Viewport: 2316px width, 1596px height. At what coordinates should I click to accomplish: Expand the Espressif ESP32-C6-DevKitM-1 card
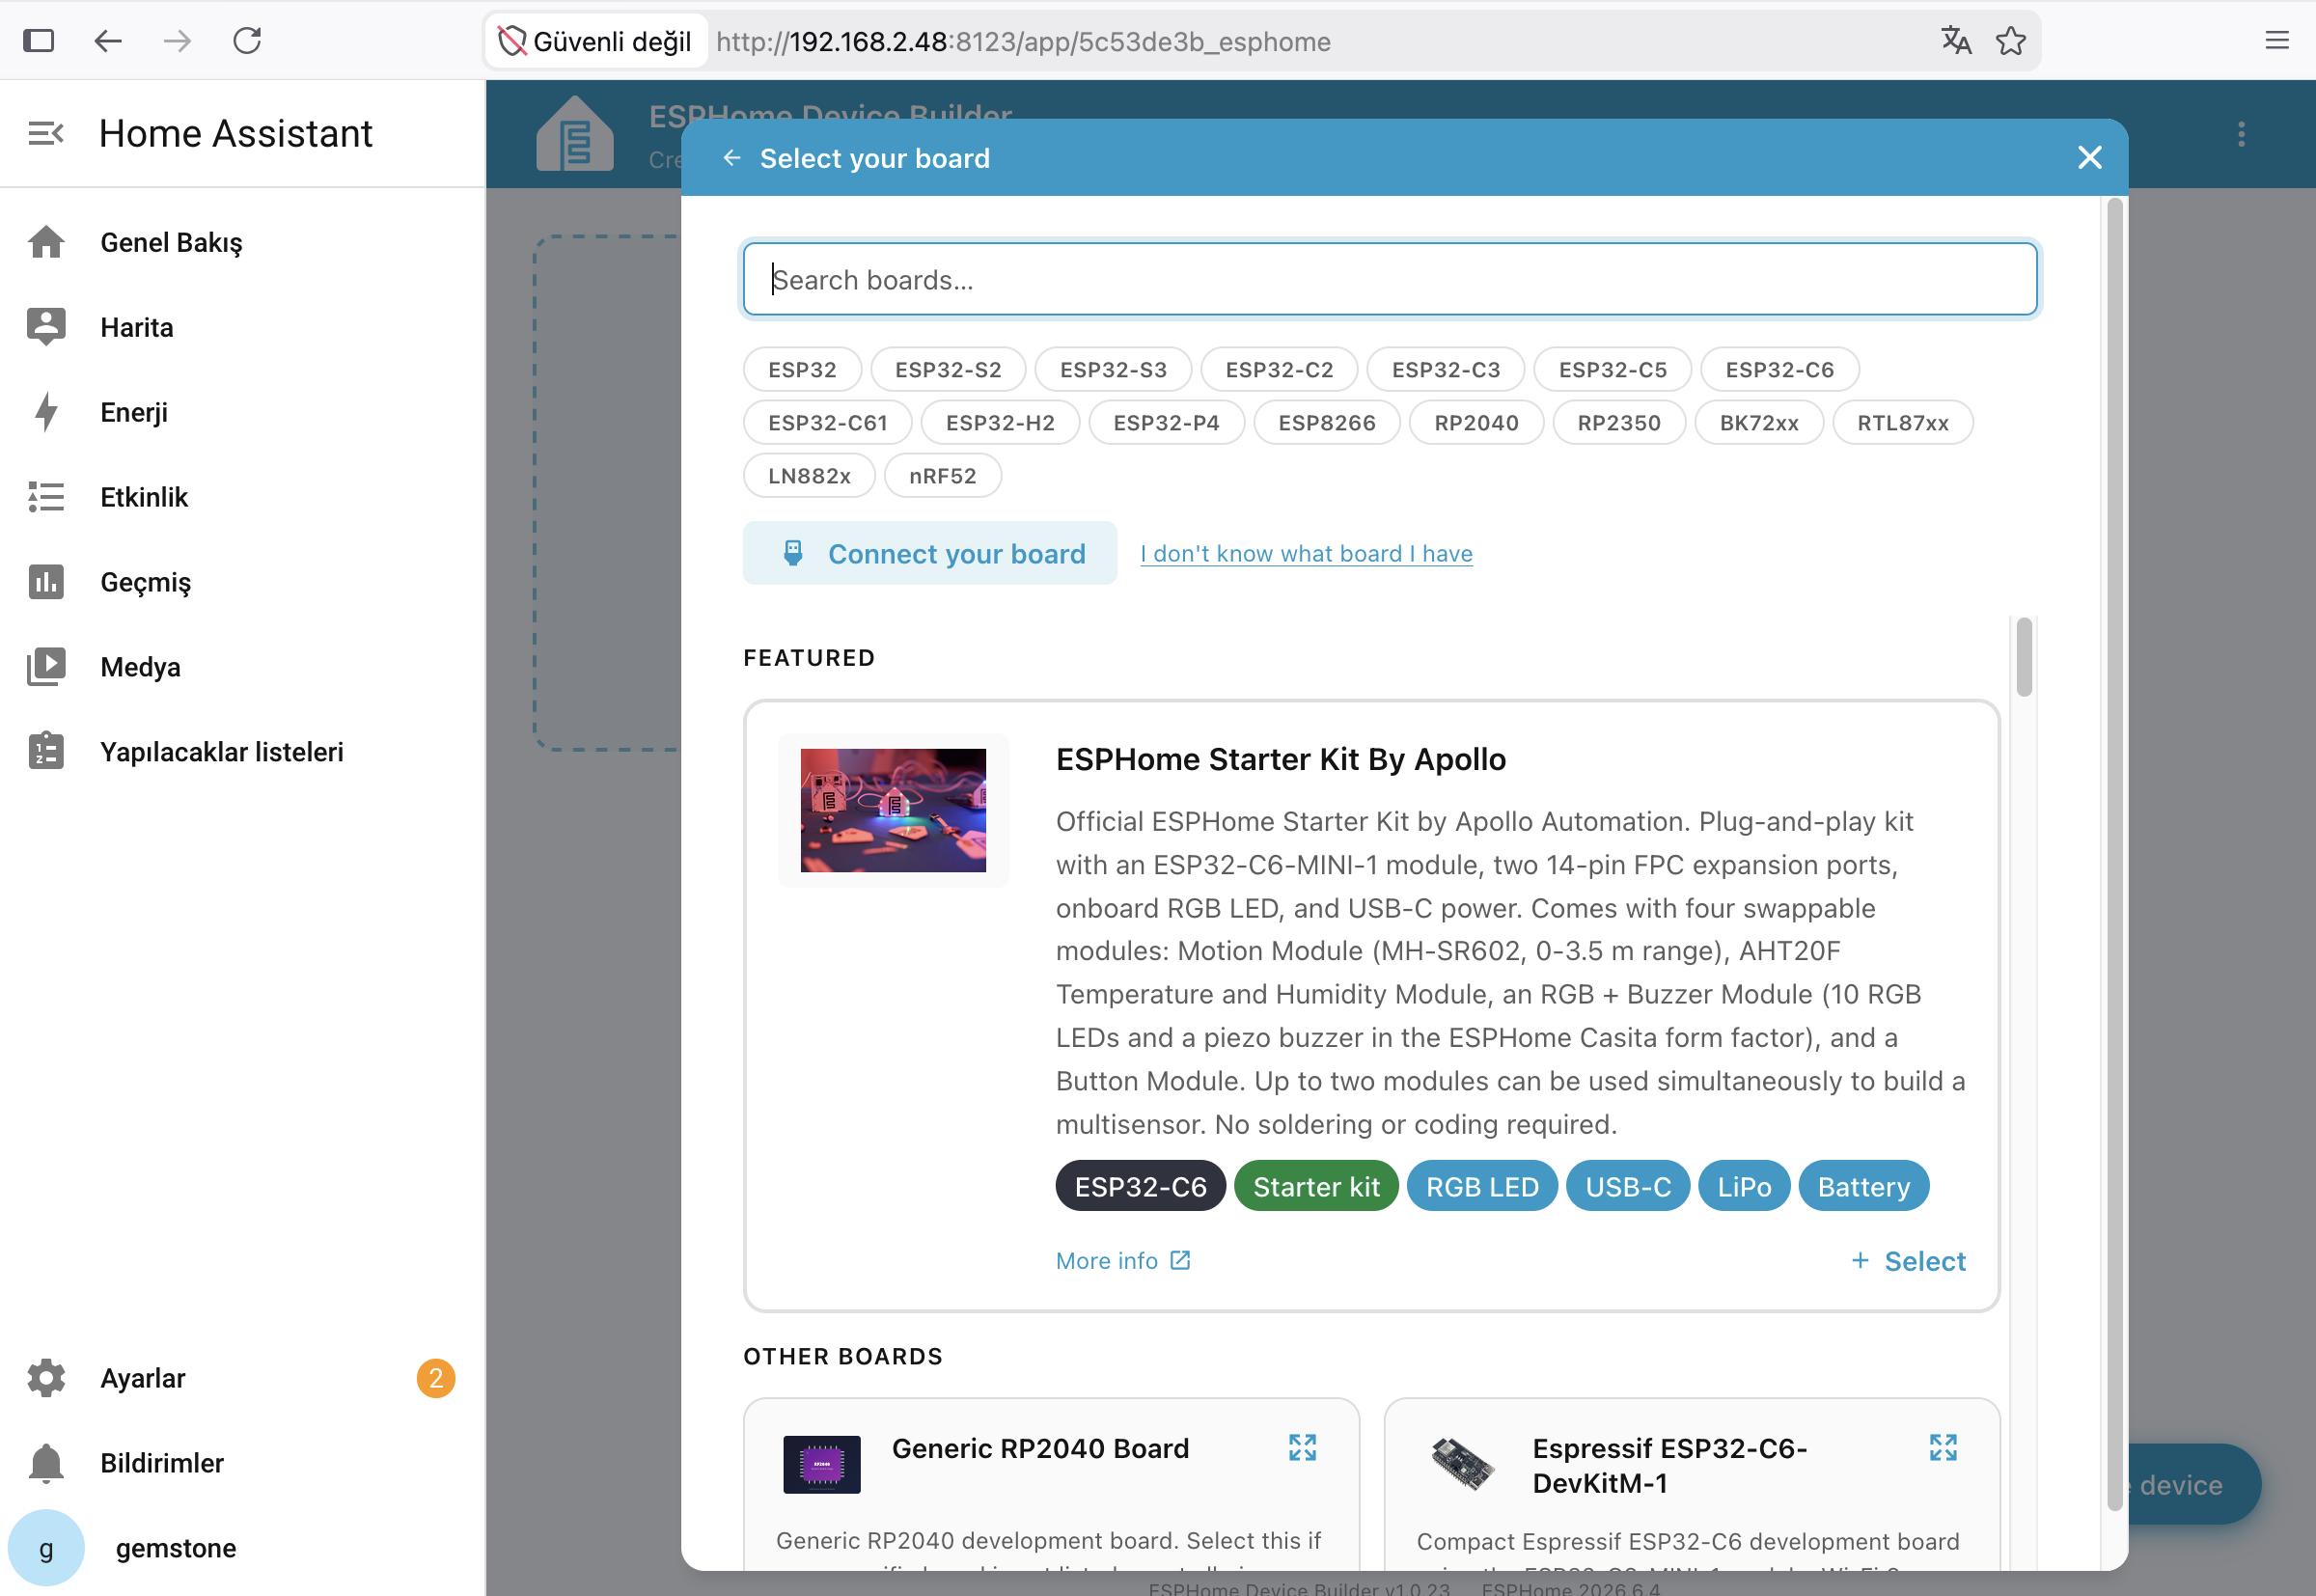pyautogui.click(x=1943, y=1447)
